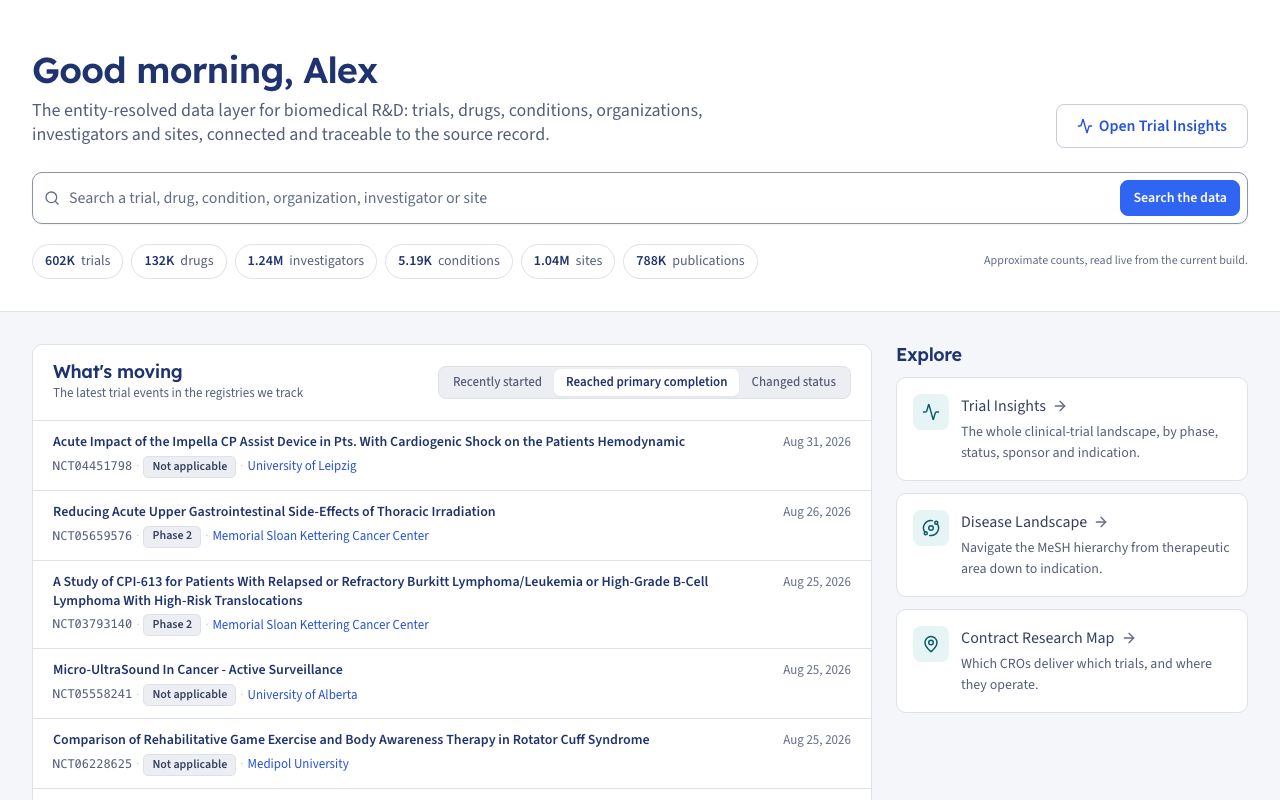1280x800 pixels.
Task: Click the arrow beside Contract Research Map
Action: (x=1129, y=638)
